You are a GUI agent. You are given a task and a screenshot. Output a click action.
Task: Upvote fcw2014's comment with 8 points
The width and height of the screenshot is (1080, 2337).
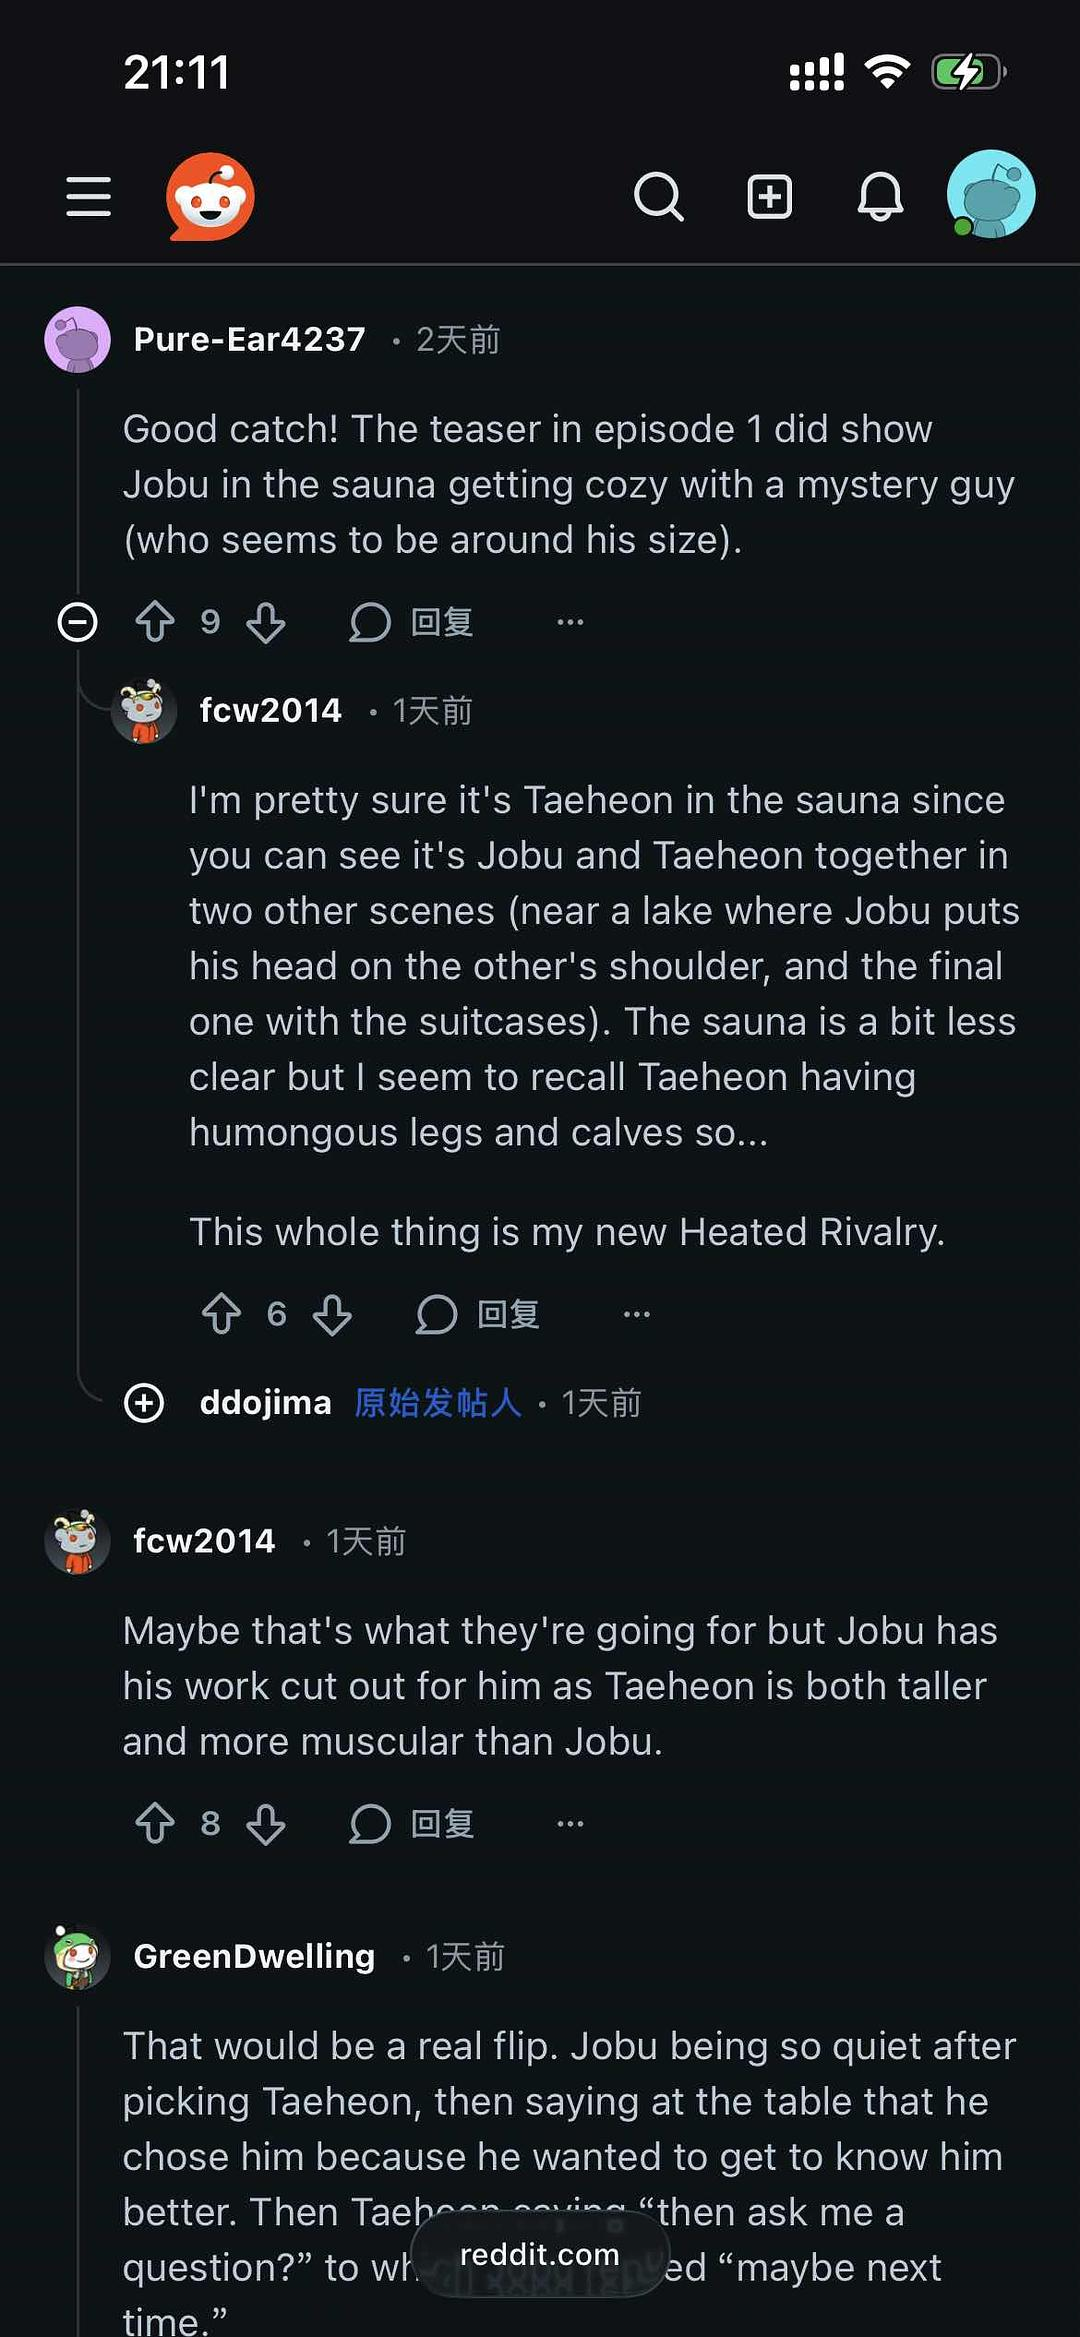click(x=155, y=1823)
